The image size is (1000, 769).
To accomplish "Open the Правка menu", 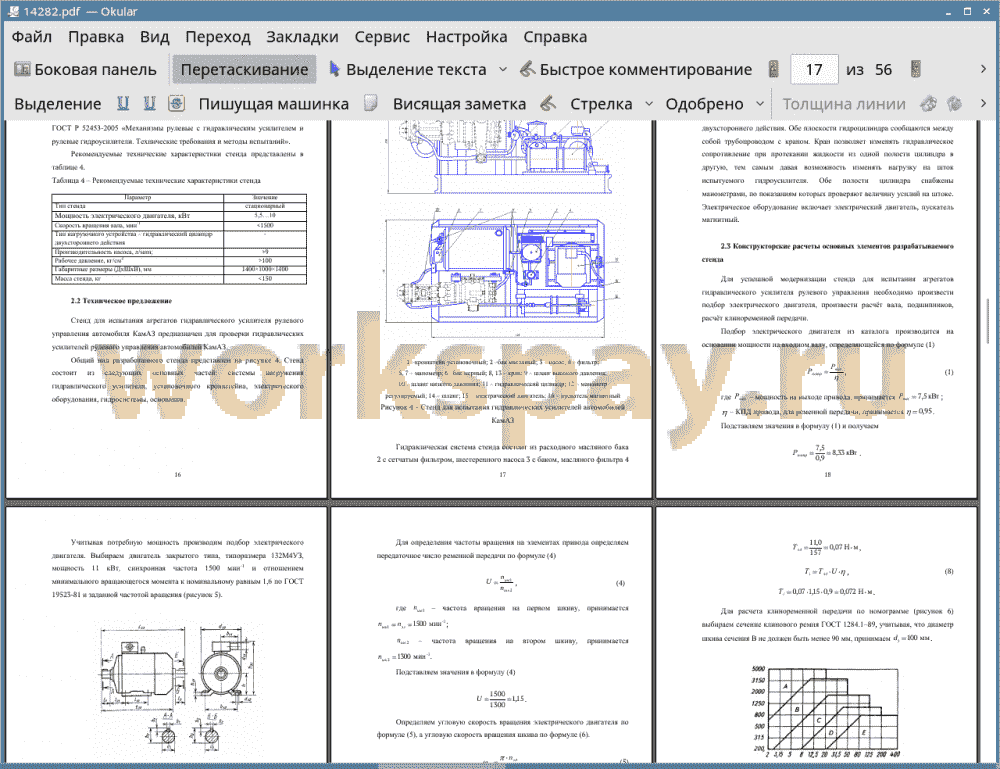I will click(x=96, y=37).
